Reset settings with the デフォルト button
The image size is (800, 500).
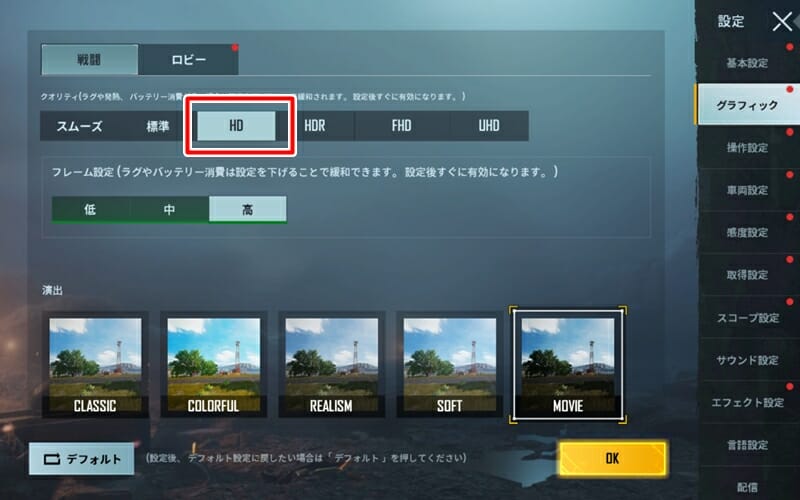pyautogui.click(x=82, y=459)
